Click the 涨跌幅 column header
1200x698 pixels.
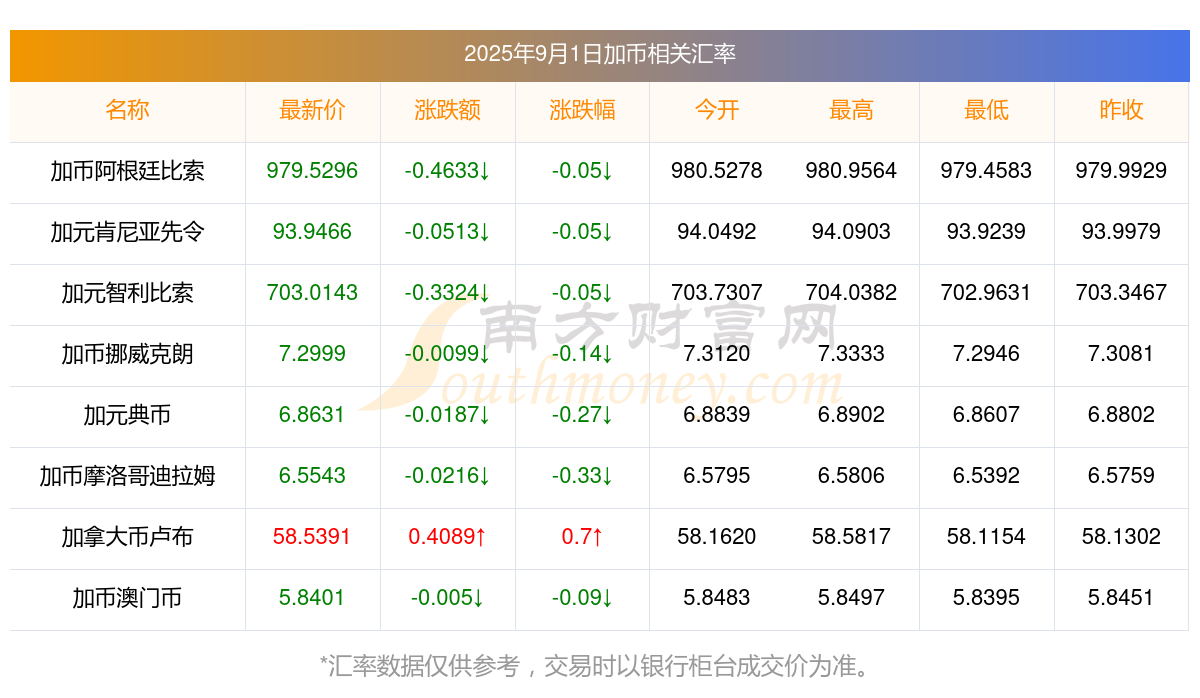[582, 110]
